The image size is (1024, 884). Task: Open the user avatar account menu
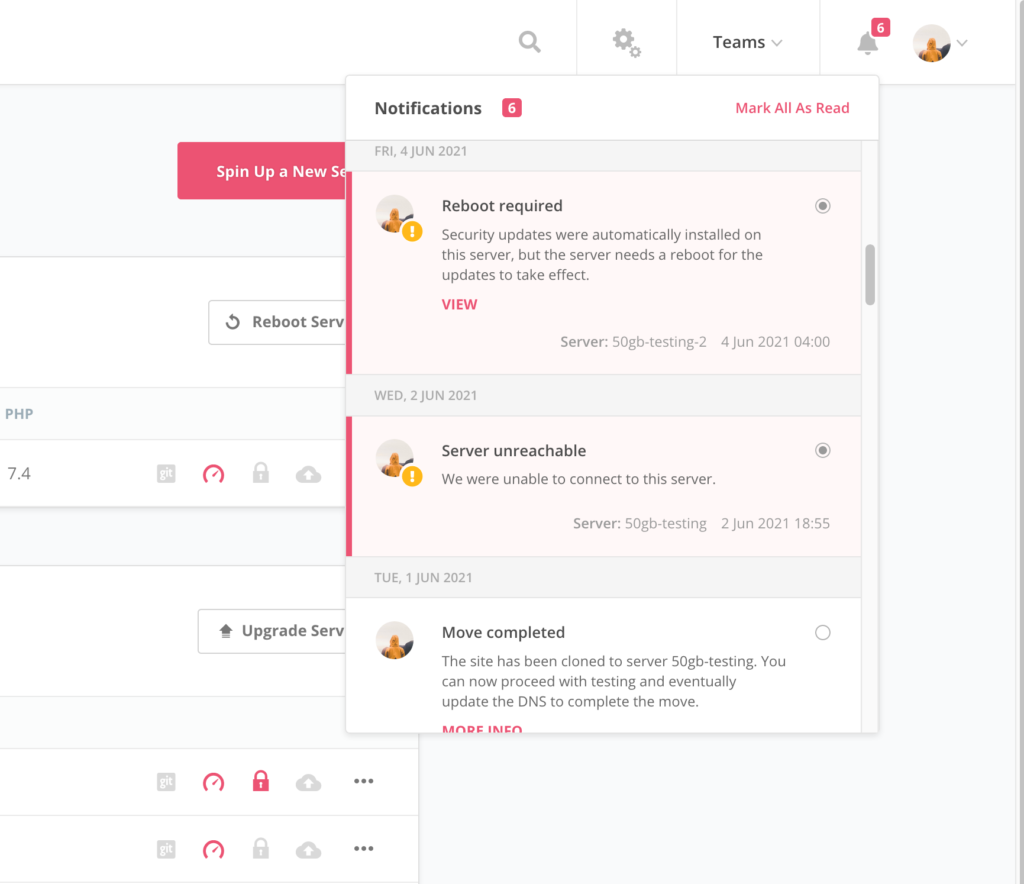941,43
